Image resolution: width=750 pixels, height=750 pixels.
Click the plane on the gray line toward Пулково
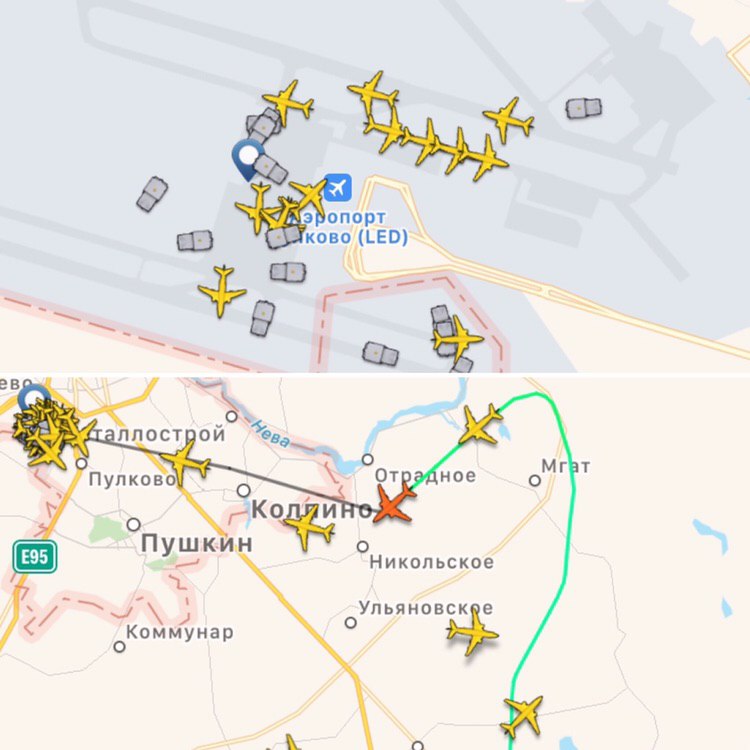point(185,462)
